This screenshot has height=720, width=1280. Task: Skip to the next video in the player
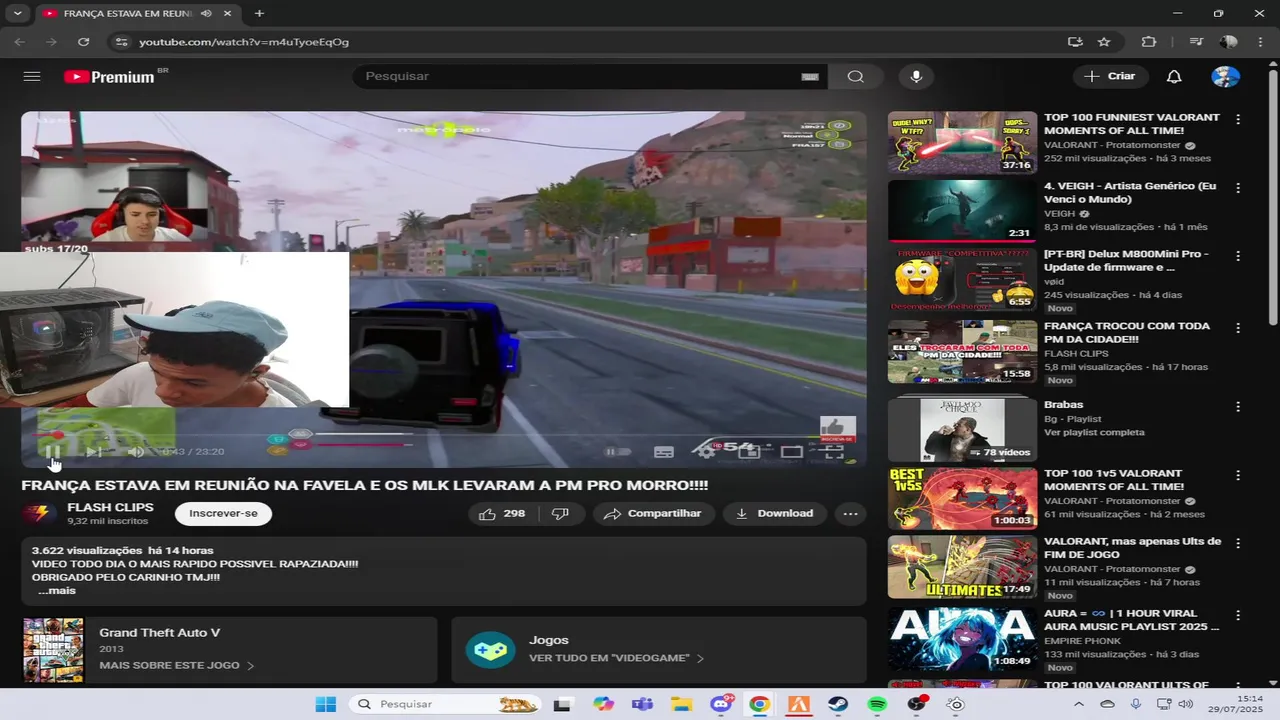94,452
